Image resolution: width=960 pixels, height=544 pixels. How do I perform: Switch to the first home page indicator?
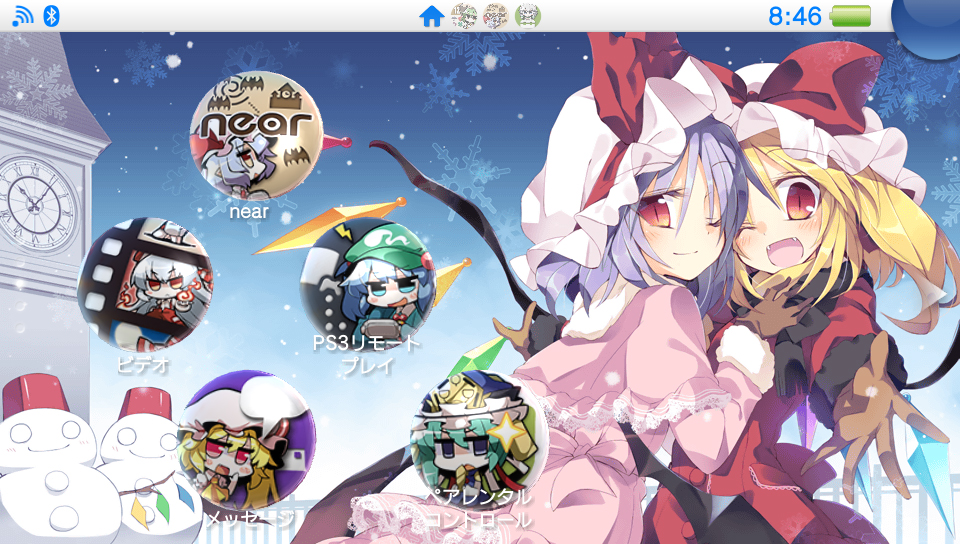tap(464, 16)
